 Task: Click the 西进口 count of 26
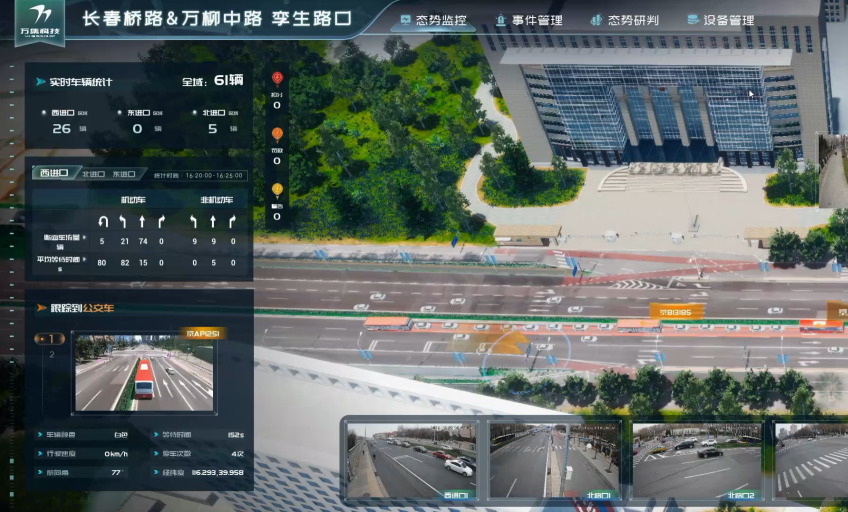pyautogui.click(x=62, y=129)
